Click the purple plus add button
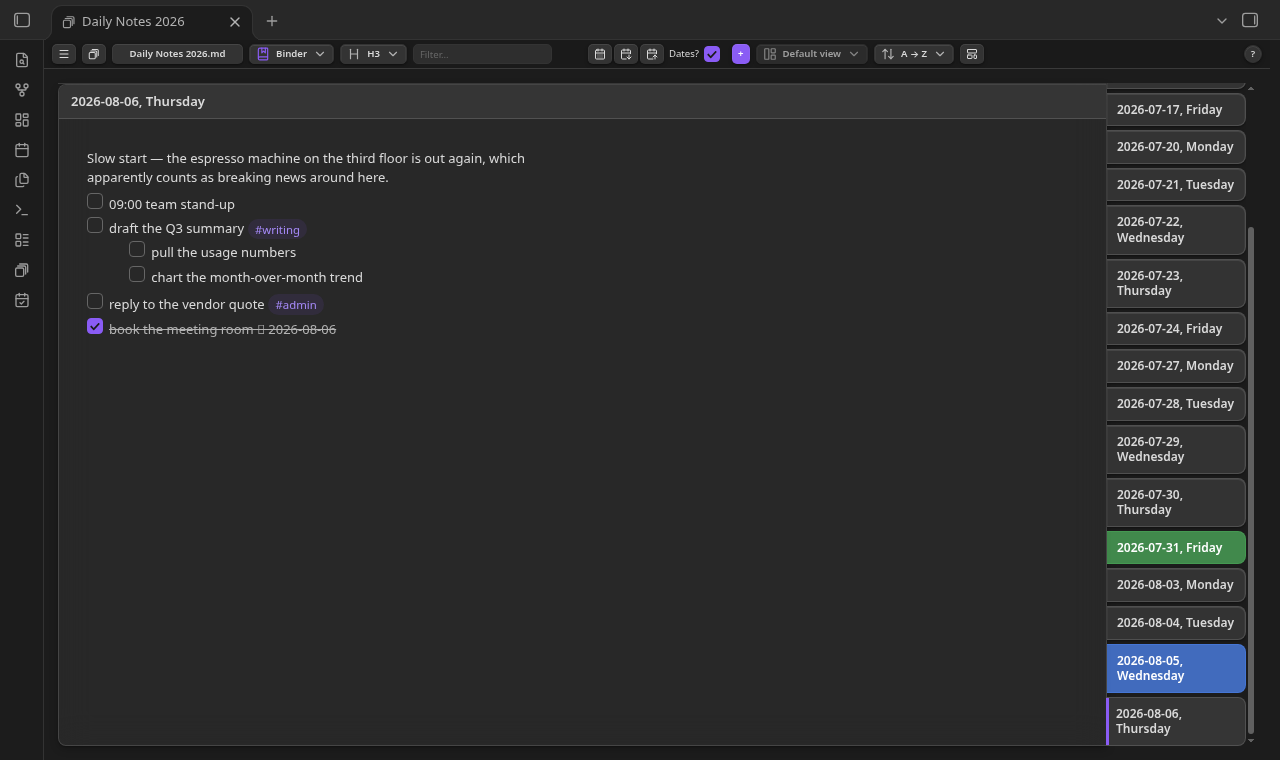The width and height of the screenshot is (1280, 760). pyautogui.click(x=741, y=54)
